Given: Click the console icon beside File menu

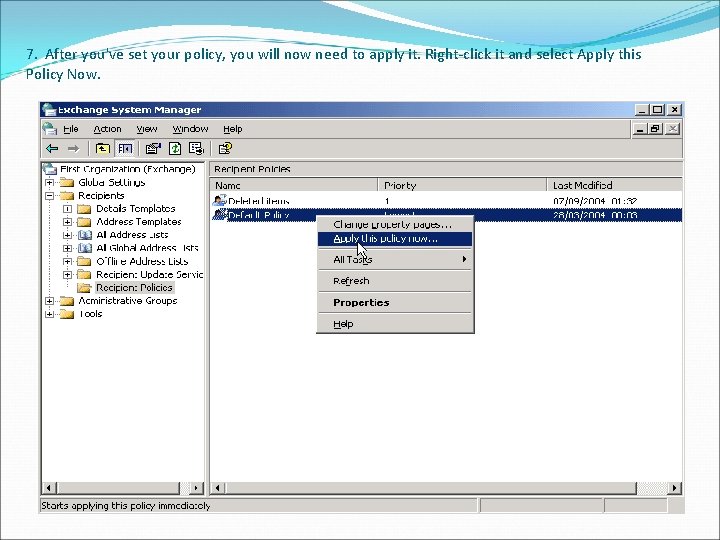Looking at the screenshot, I should pyautogui.click(x=50, y=129).
